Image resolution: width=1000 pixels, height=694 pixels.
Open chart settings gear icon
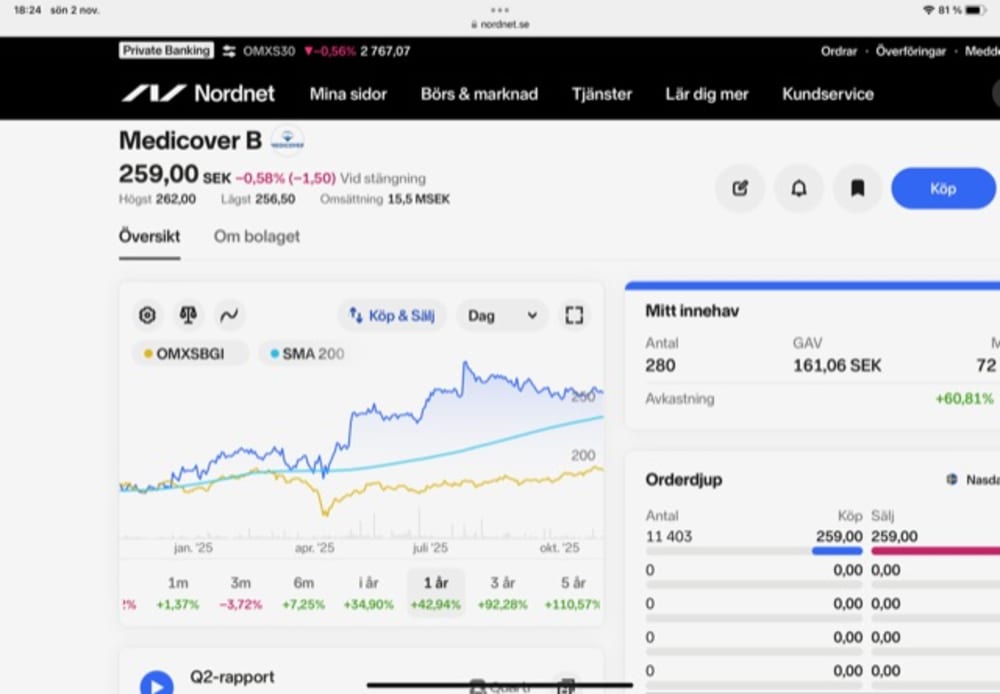click(147, 315)
